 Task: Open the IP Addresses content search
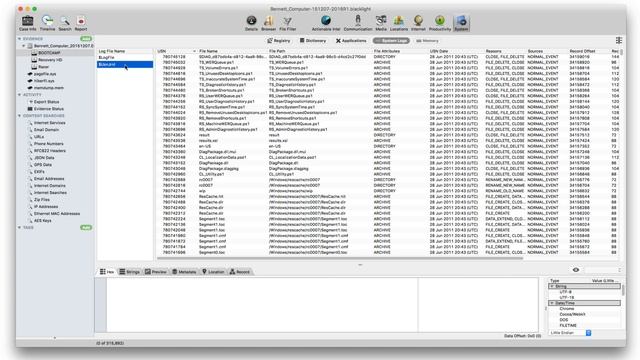45,207
